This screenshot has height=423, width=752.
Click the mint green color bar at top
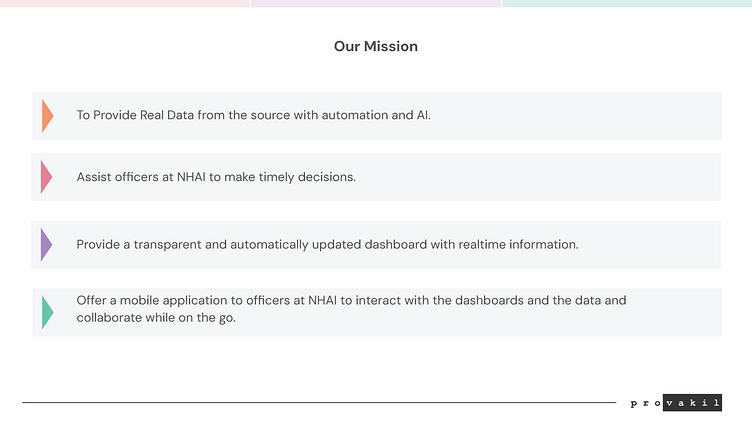coord(627,3)
